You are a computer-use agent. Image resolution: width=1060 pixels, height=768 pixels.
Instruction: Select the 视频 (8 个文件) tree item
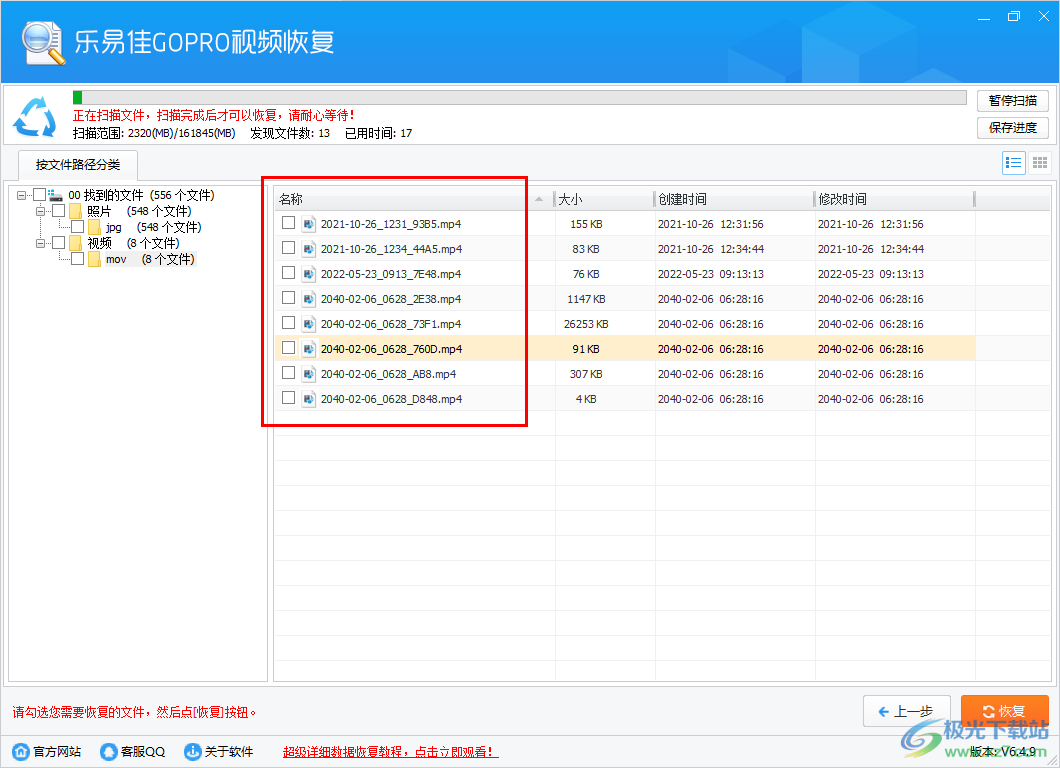point(133,243)
